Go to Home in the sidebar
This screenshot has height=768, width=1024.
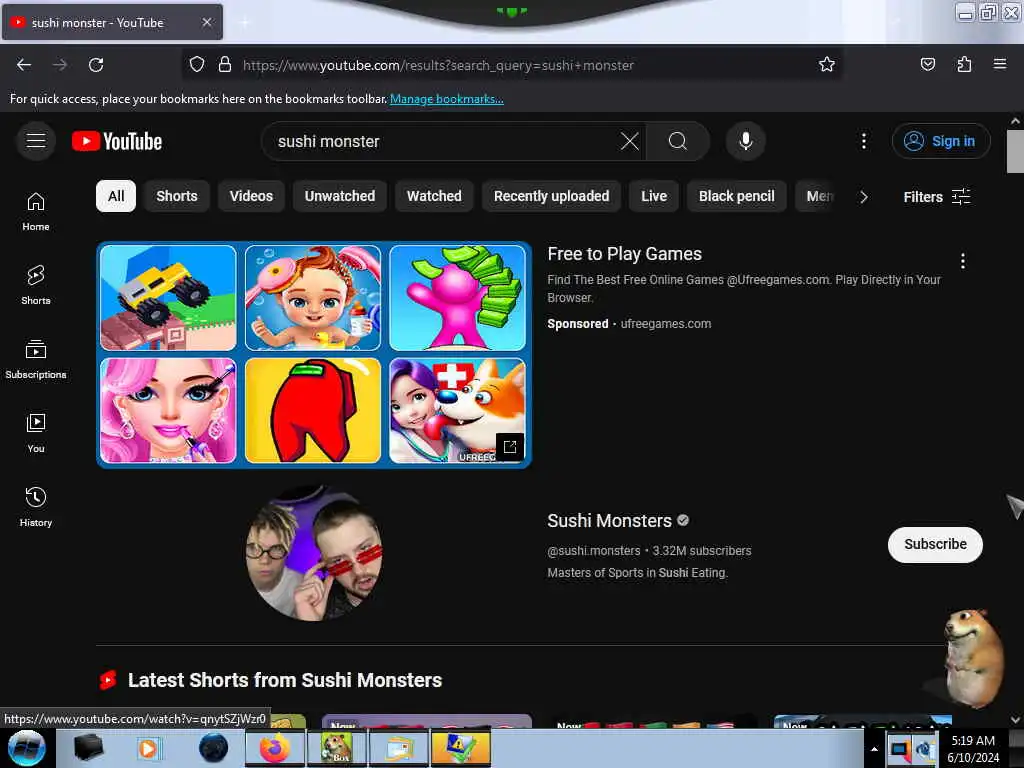tap(36, 212)
